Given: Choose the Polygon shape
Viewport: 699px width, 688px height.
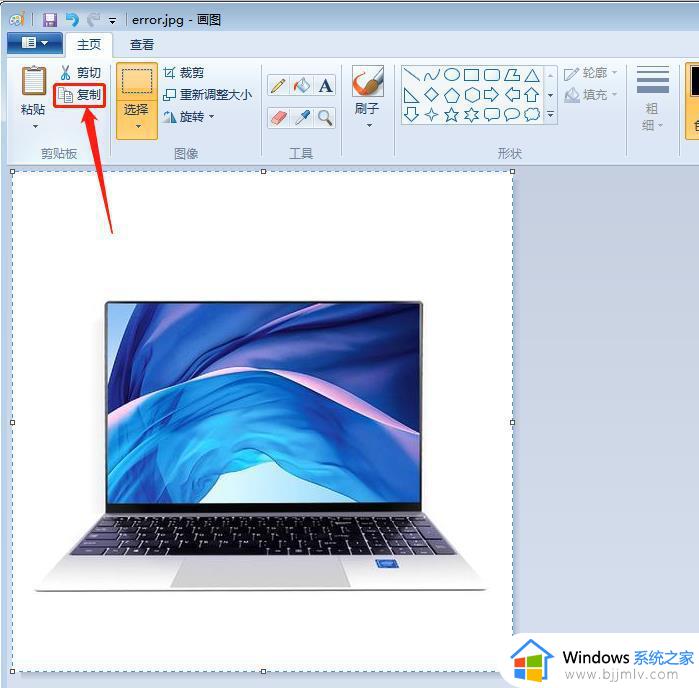Looking at the screenshot, I should [512, 74].
